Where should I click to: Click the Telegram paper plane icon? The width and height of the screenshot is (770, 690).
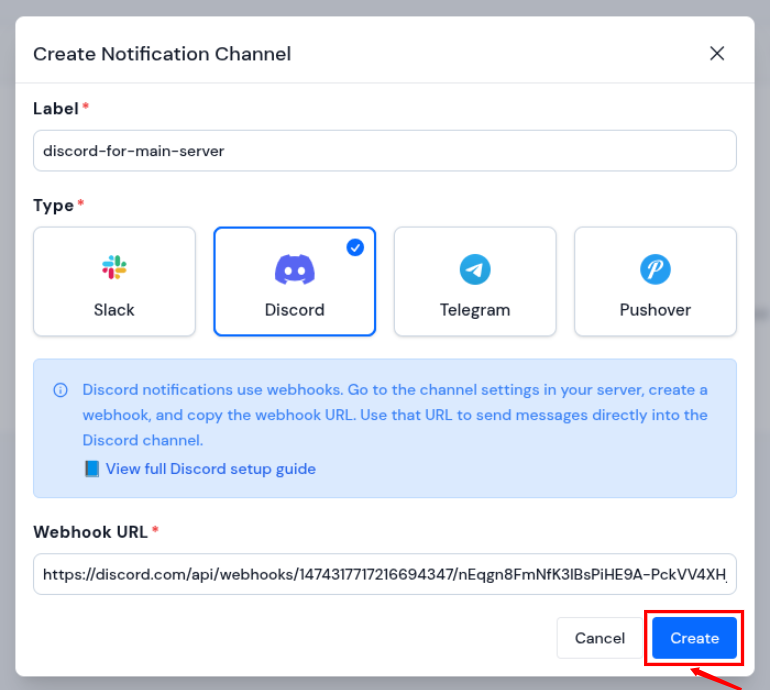[475, 269]
